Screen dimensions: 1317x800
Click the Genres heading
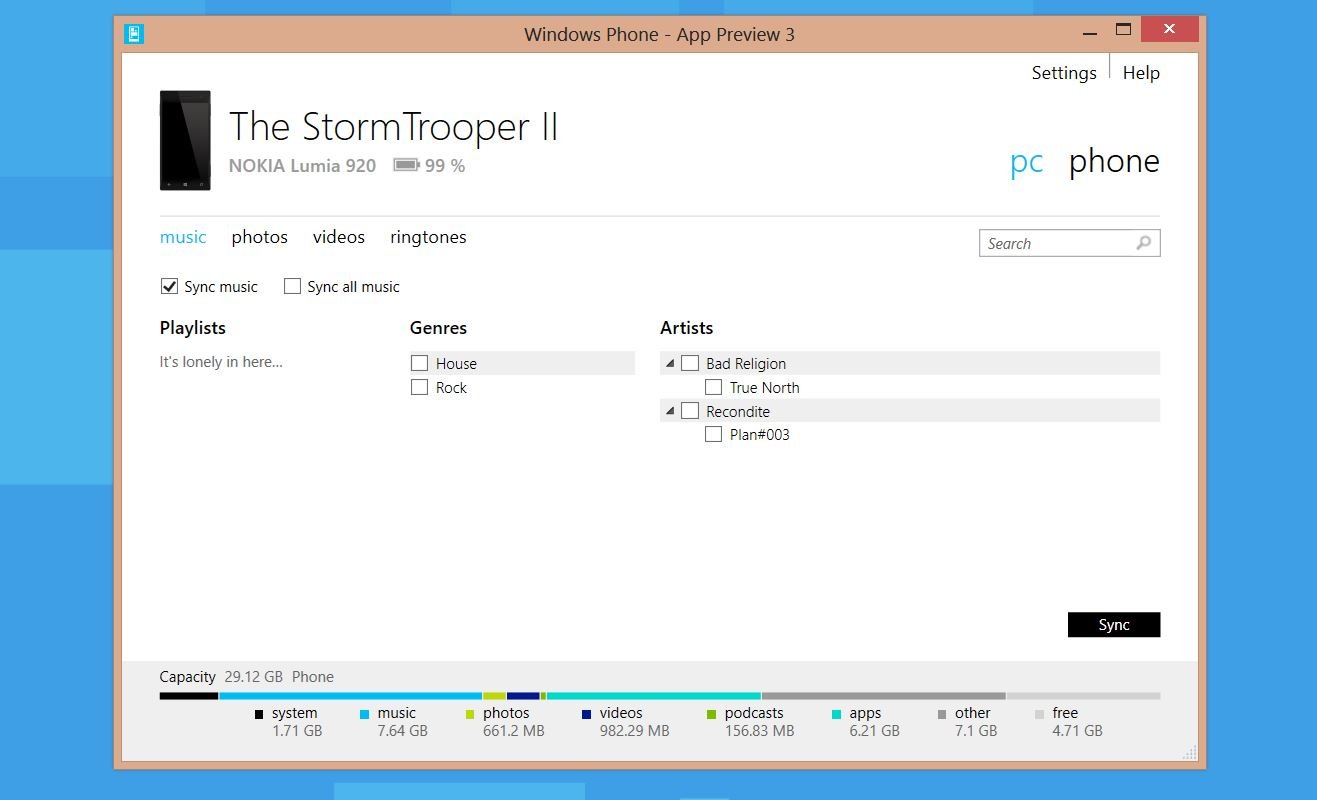(x=438, y=328)
